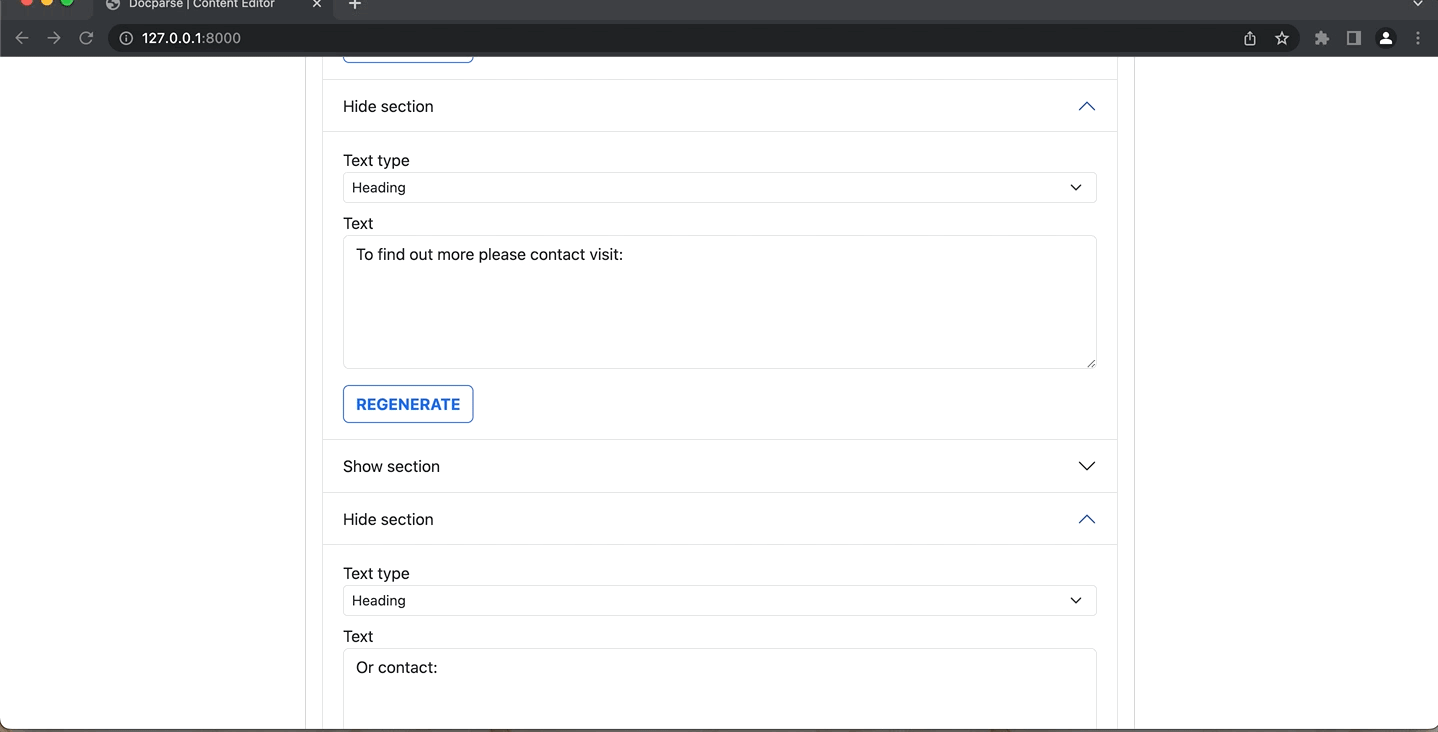The width and height of the screenshot is (1438, 732).
Task: Open the first Heading text type dropdown
Action: (x=719, y=187)
